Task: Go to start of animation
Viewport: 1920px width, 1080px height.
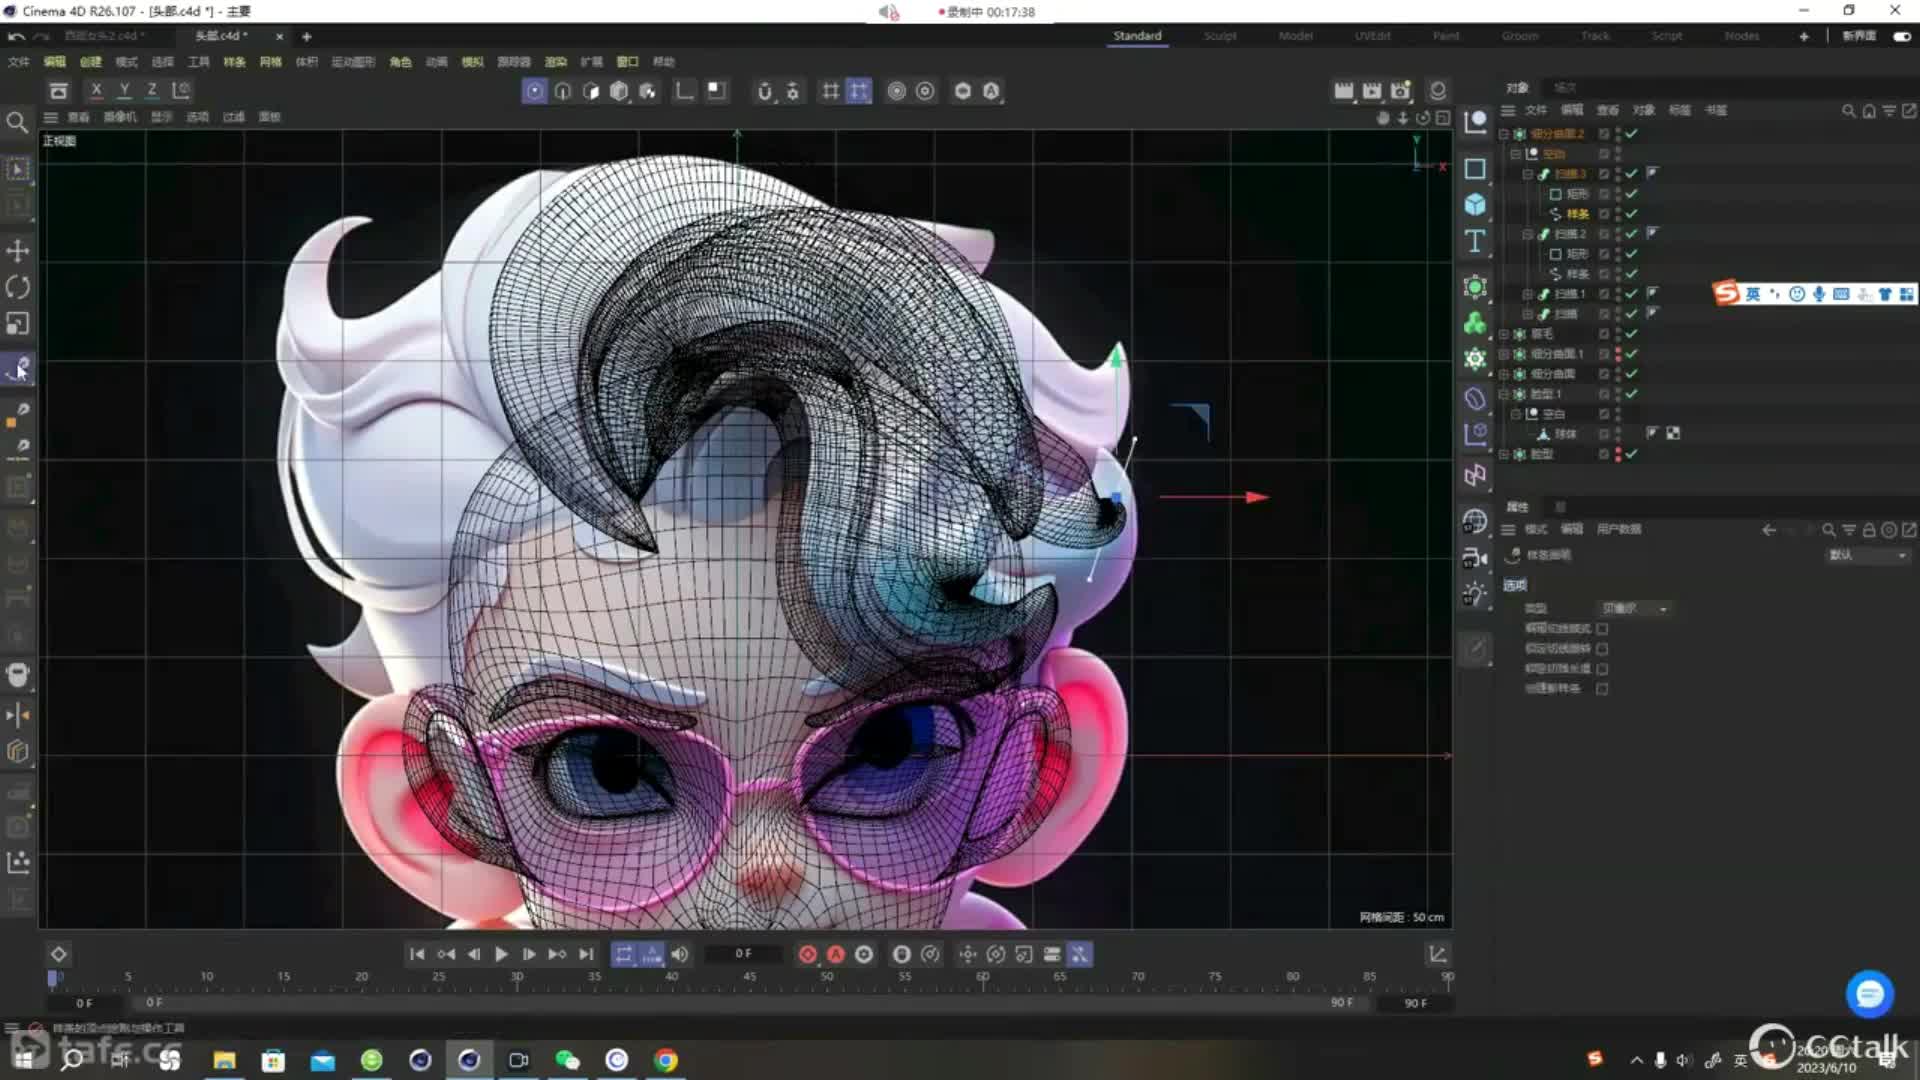Action: 417,954
